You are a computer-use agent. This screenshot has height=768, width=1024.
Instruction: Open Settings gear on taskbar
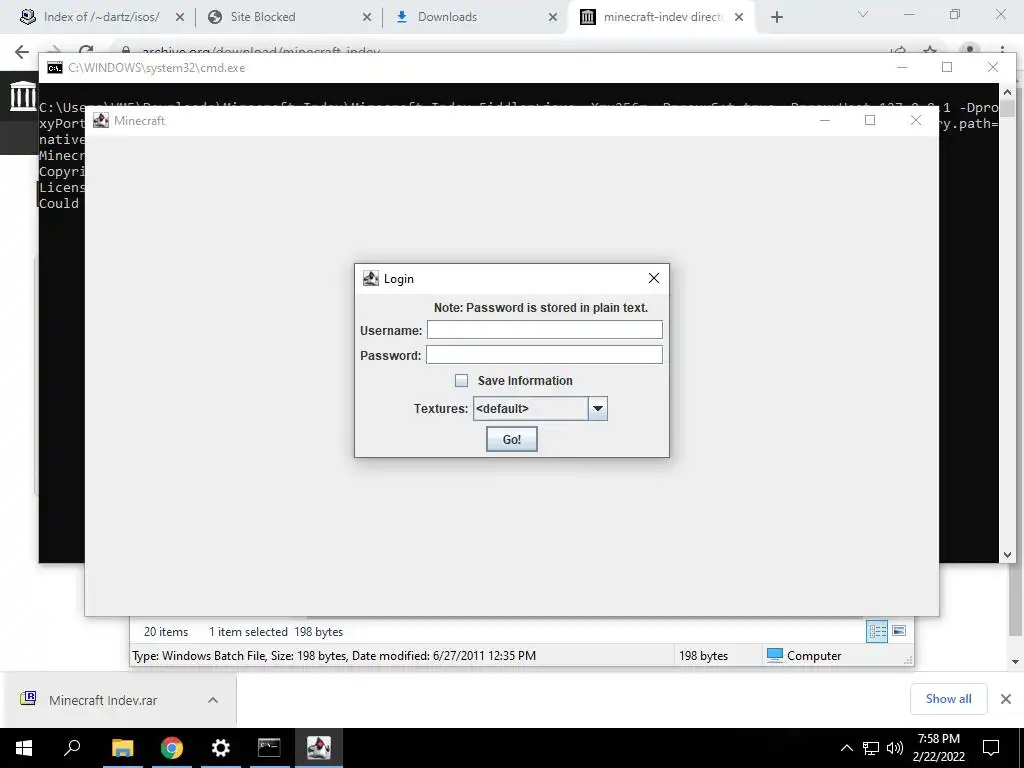click(221, 748)
